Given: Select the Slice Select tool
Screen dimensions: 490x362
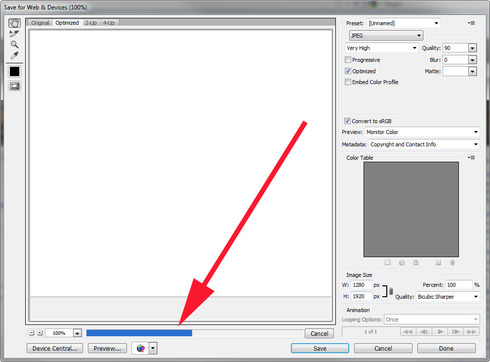Looking at the screenshot, I should [x=14, y=34].
